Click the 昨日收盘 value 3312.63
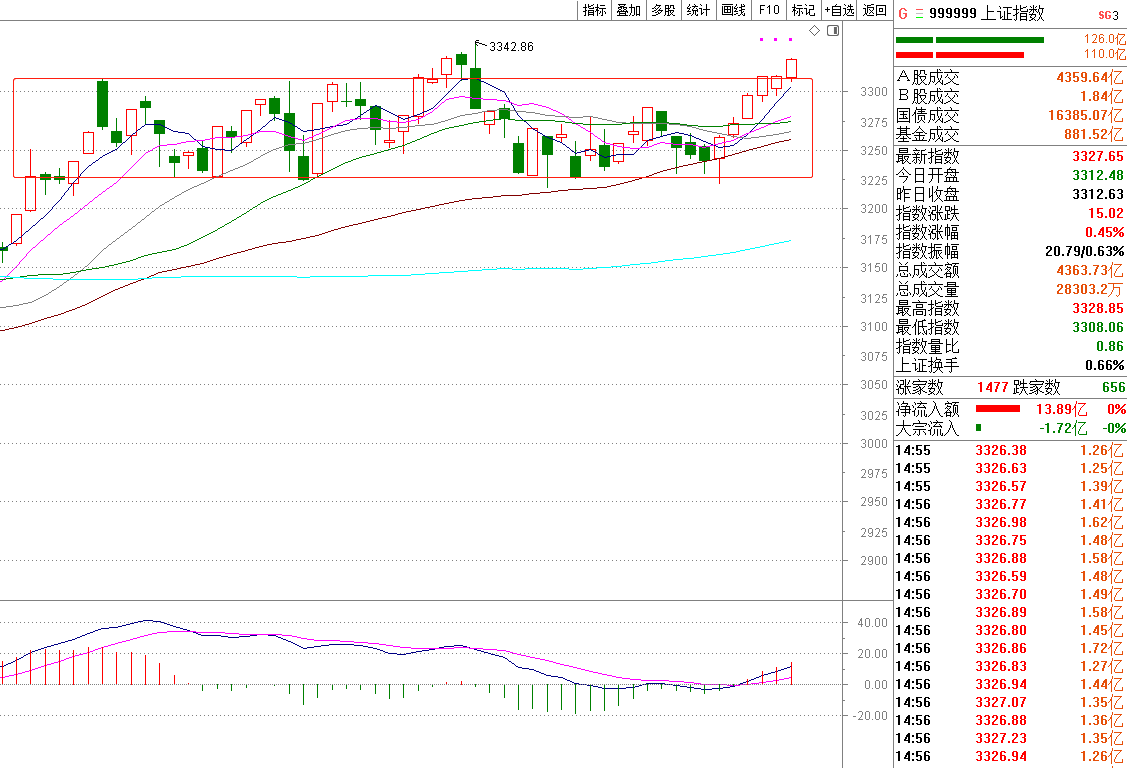The width and height of the screenshot is (1127, 768). [x=1098, y=195]
